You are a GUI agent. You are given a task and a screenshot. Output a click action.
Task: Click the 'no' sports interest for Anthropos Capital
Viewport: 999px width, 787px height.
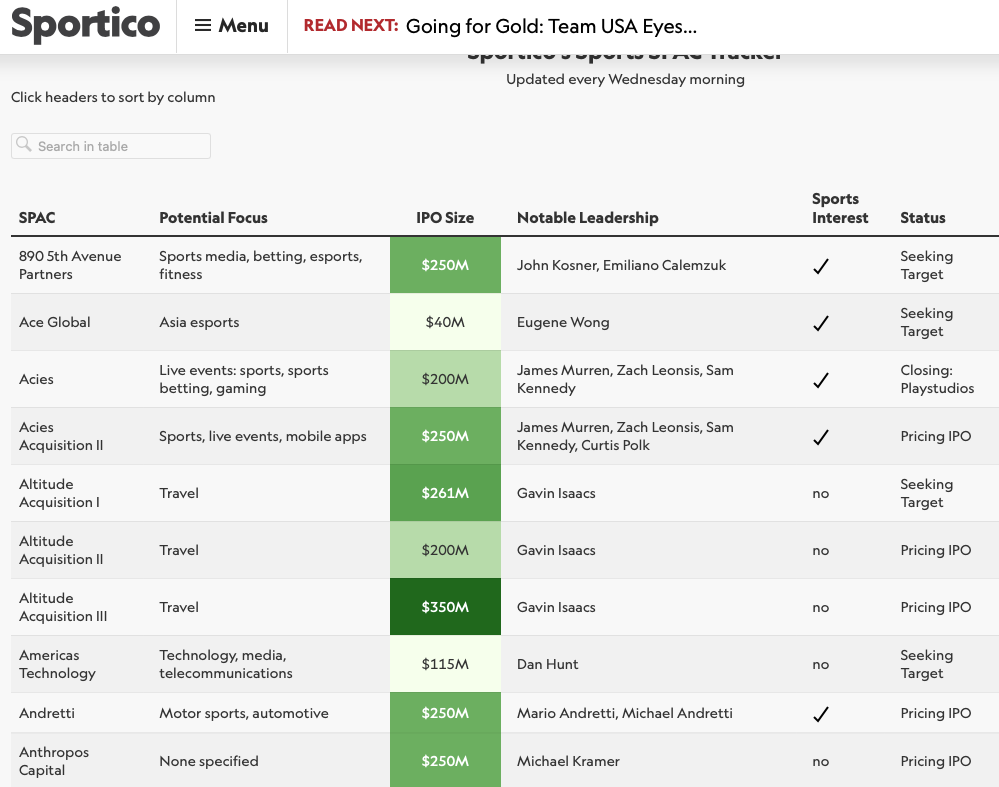821,762
